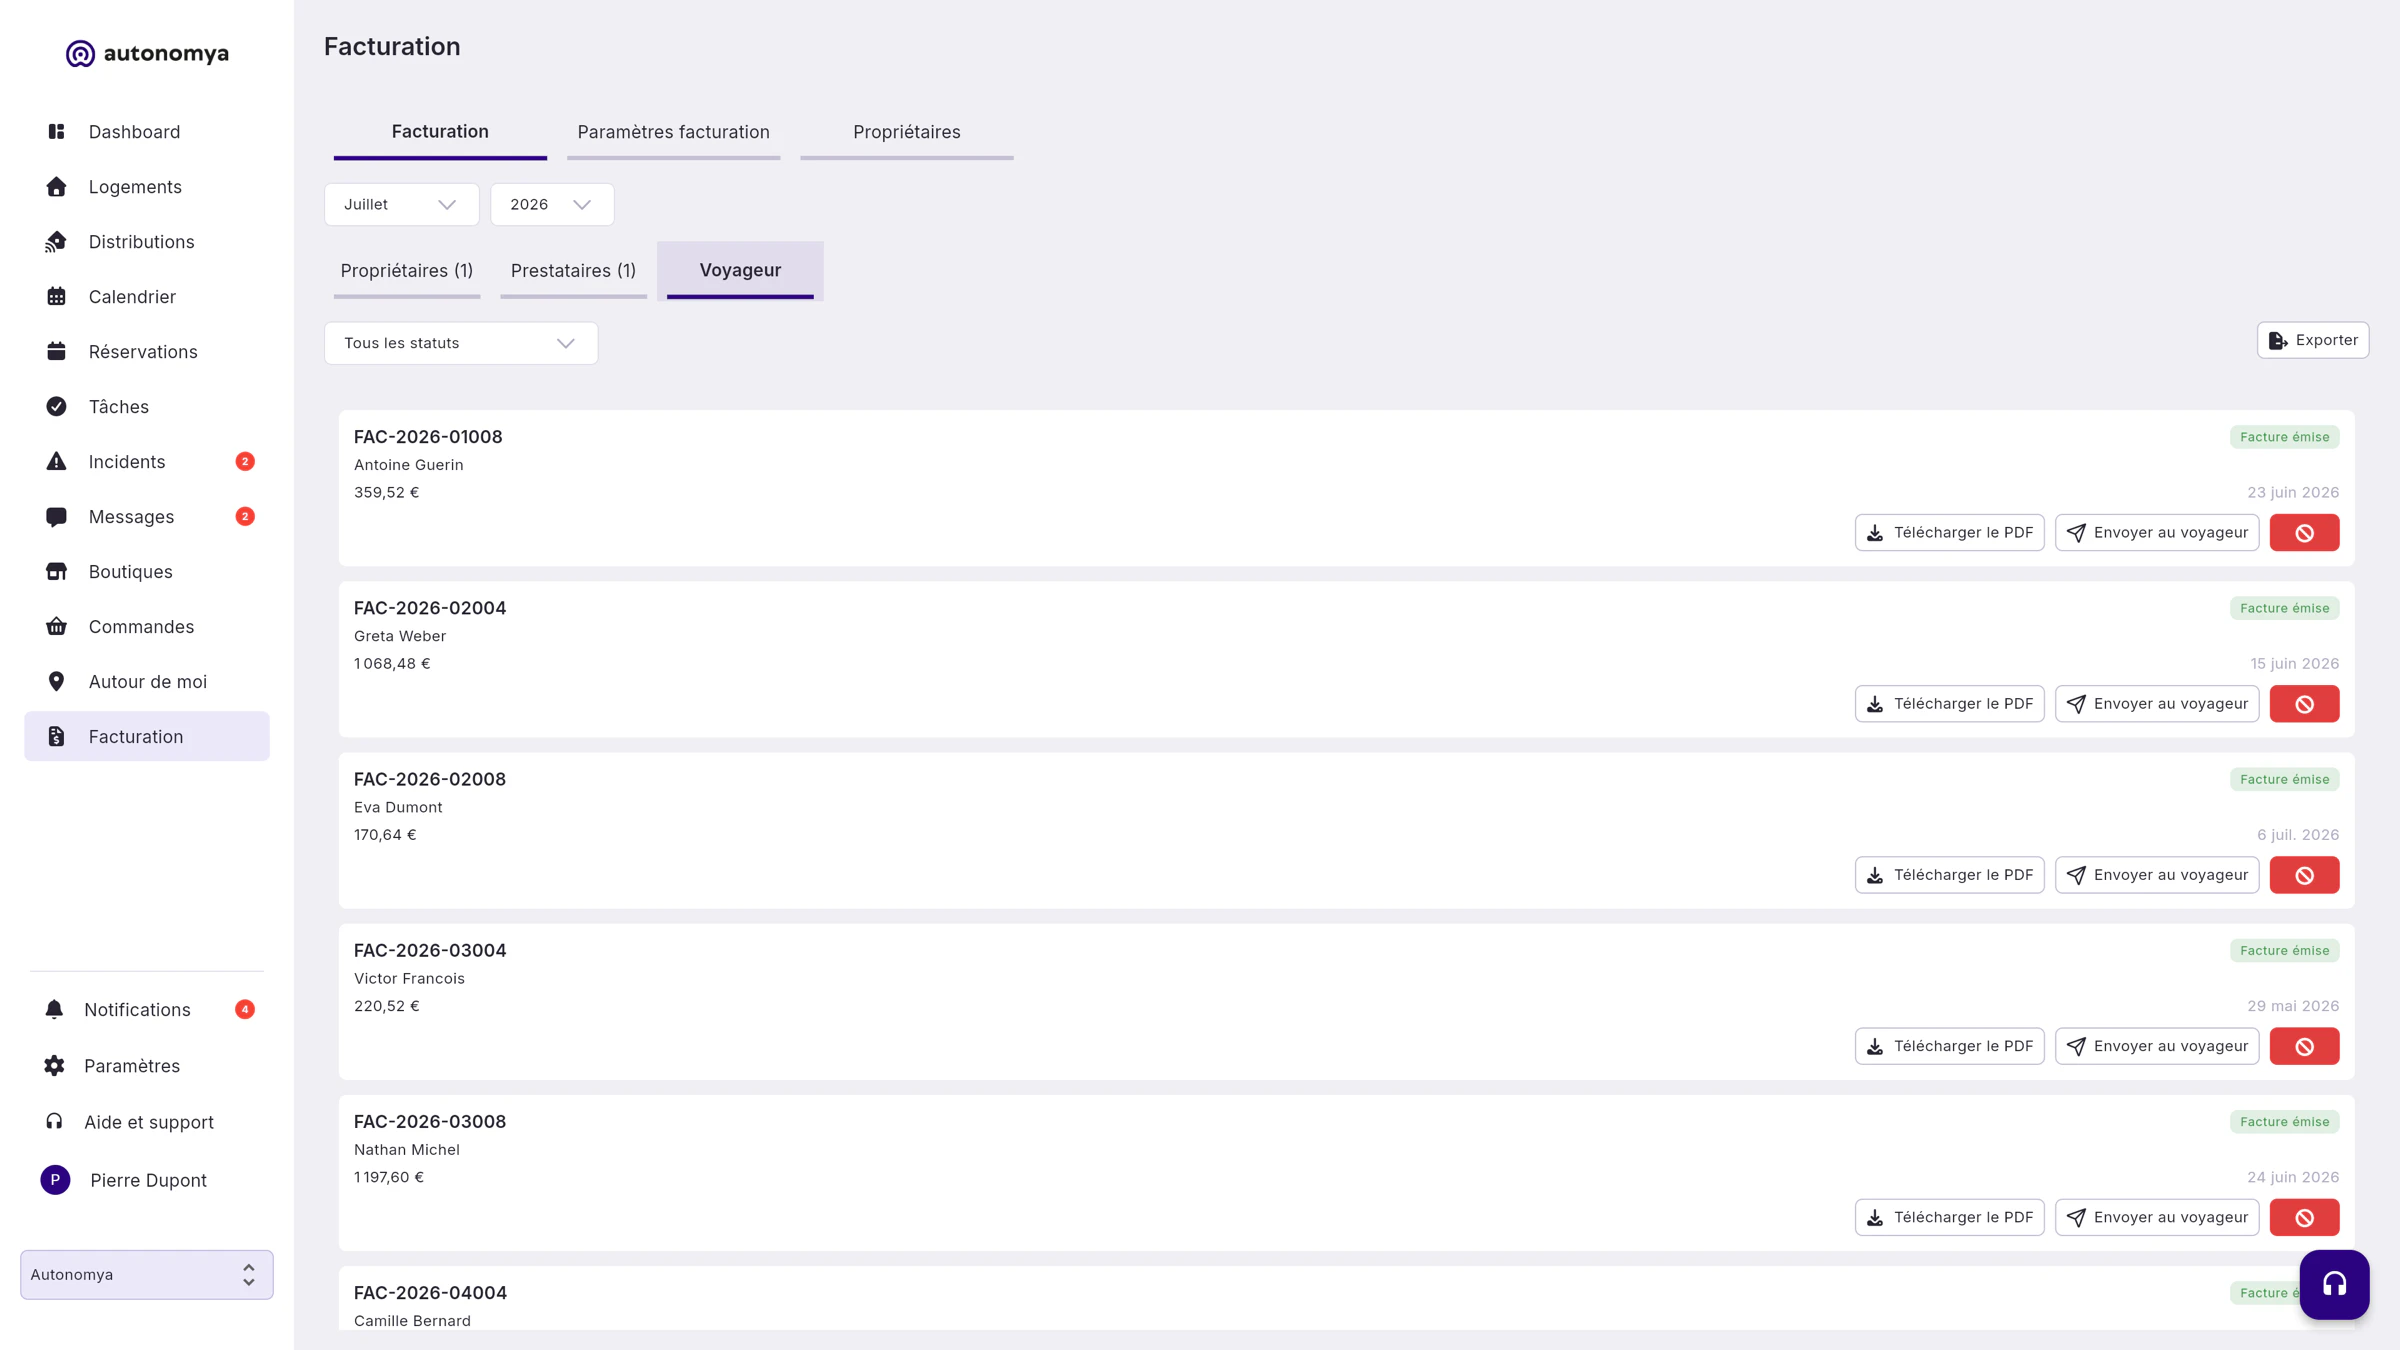The height and width of the screenshot is (1350, 2400).
Task: Click the date 24 juin 2026
Action: (2293, 1177)
